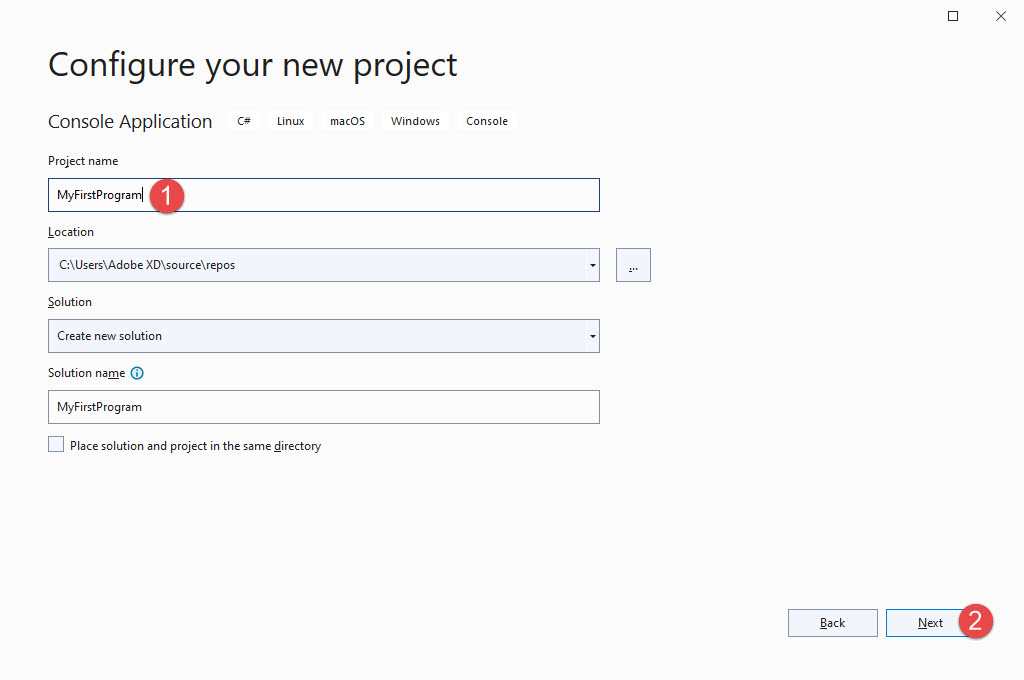Click the Location path text field
This screenshot has width=1024, height=680.
pyautogui.click(x=300, y=264)
